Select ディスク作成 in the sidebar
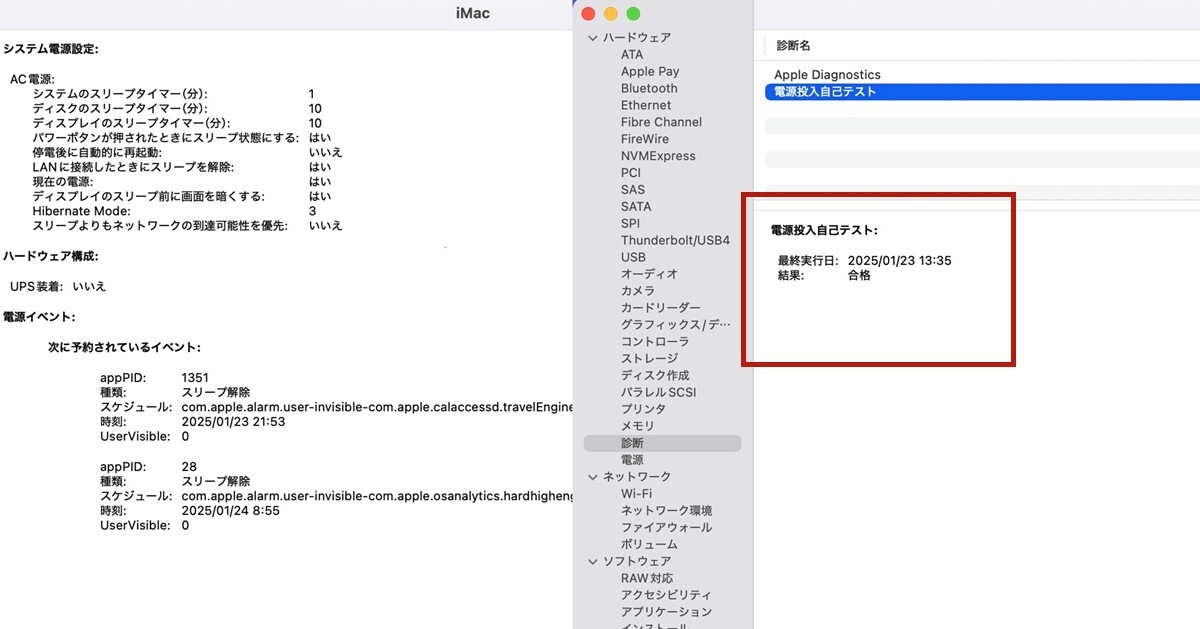The height and width of the screenshot is (629, 1200). coord(655,376)
